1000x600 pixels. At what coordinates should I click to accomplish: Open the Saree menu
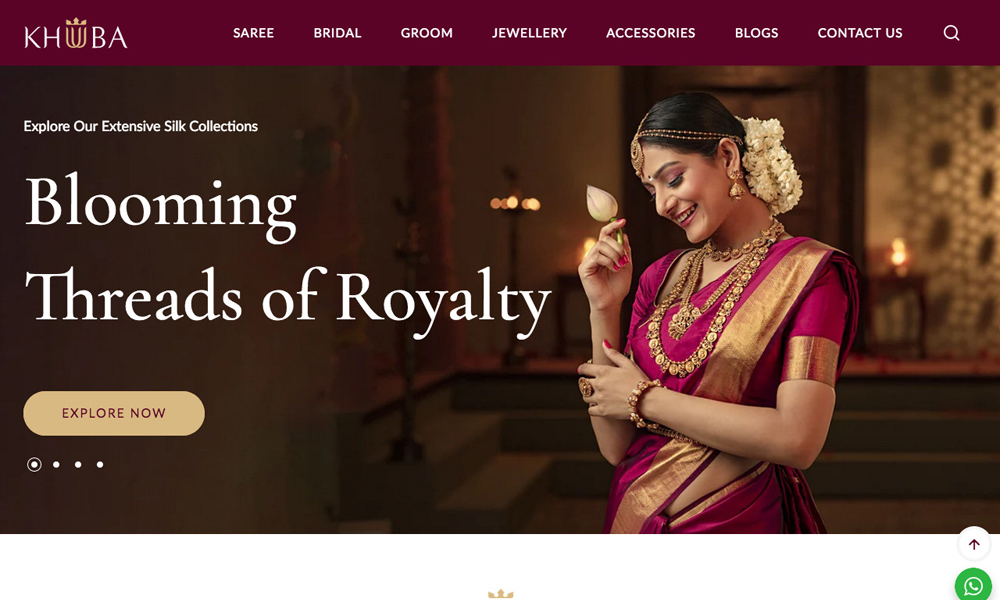point(253,33)
